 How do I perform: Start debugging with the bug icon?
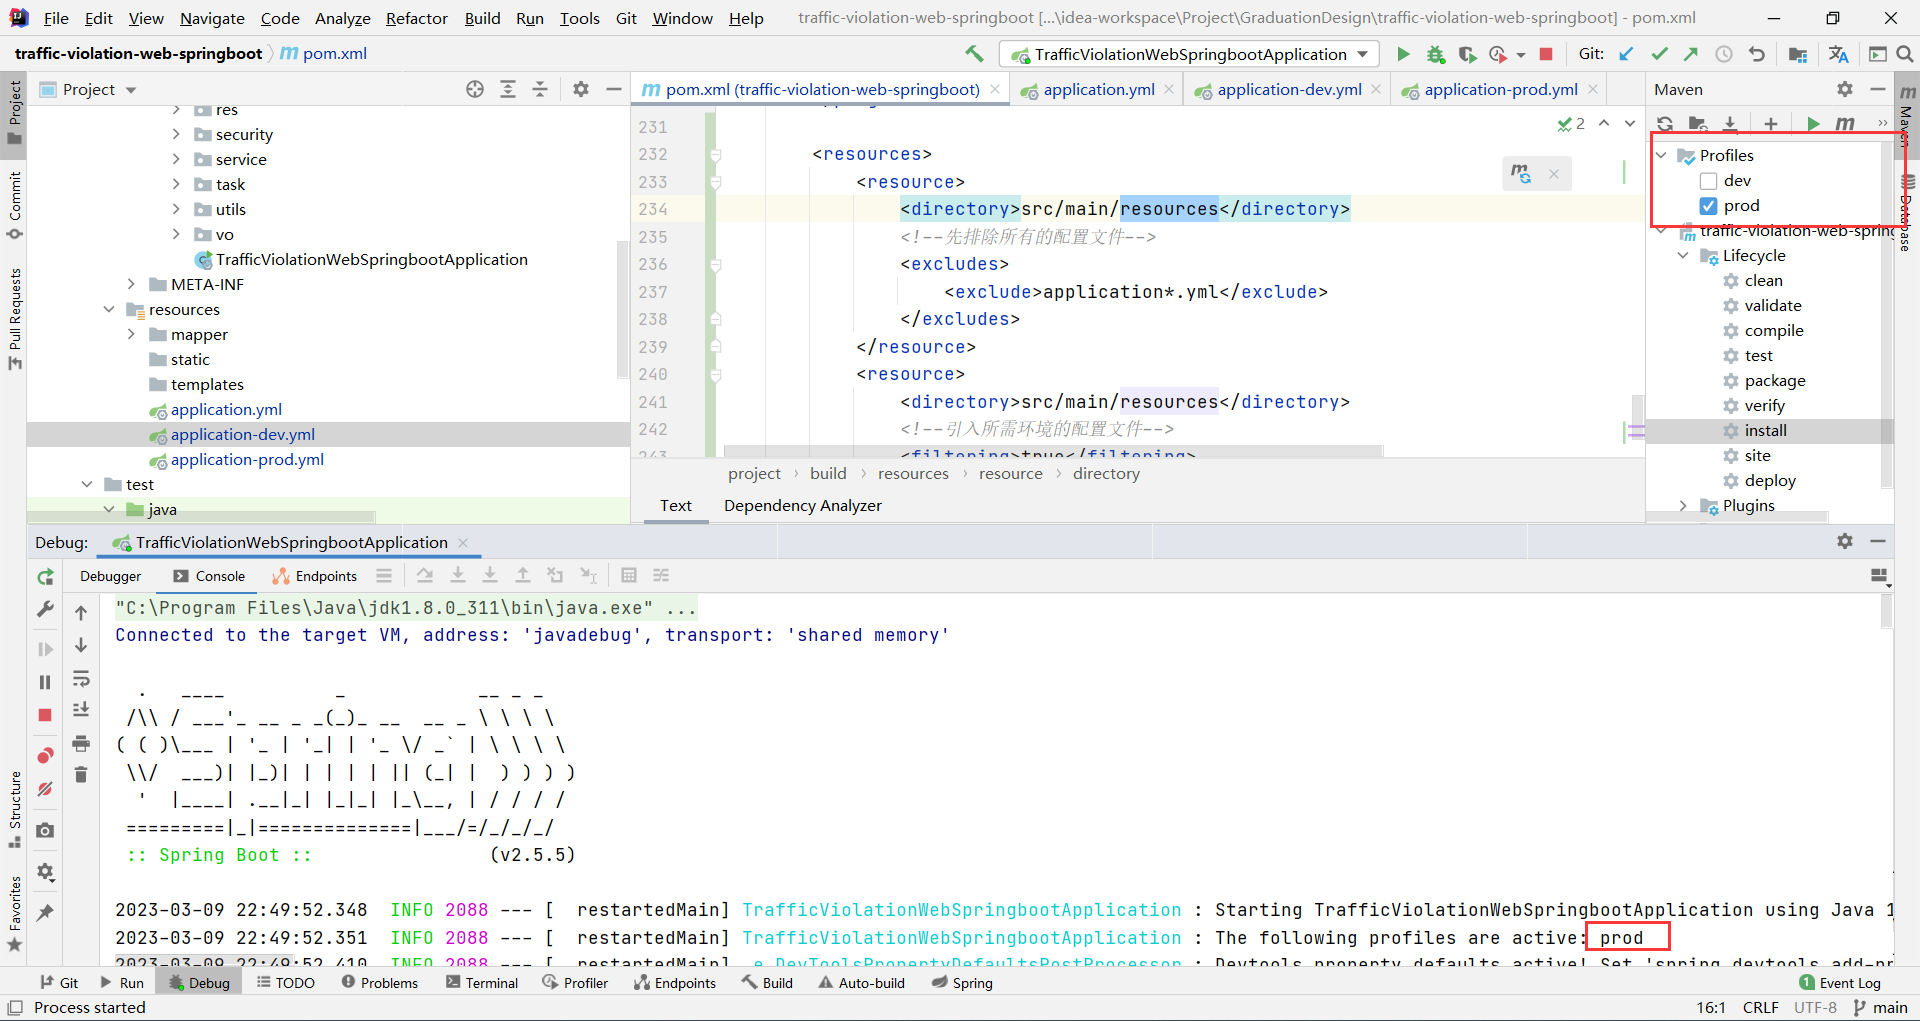[1436, 54]
